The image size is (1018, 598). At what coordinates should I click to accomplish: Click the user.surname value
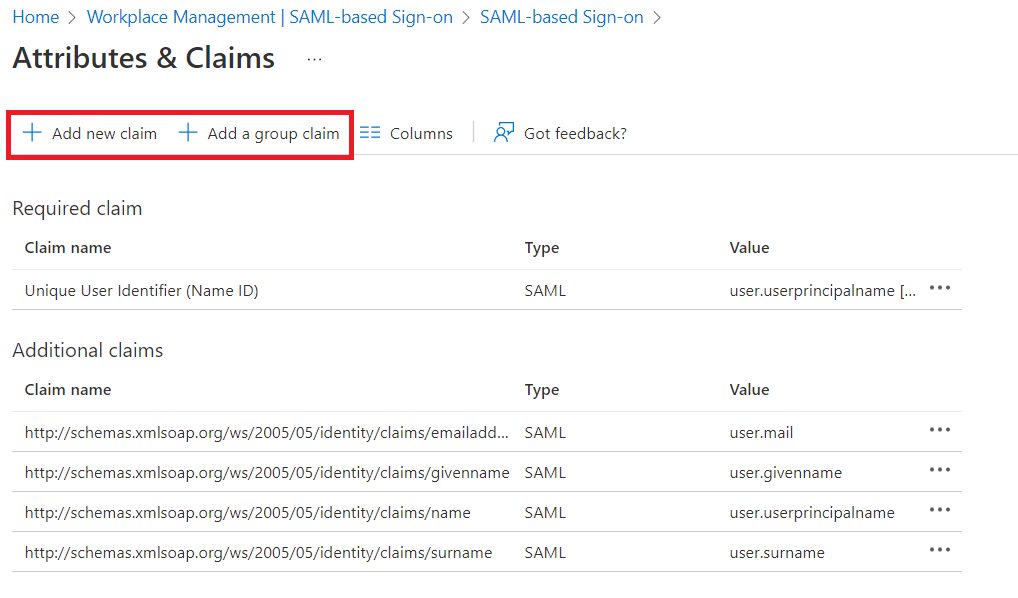777,553
